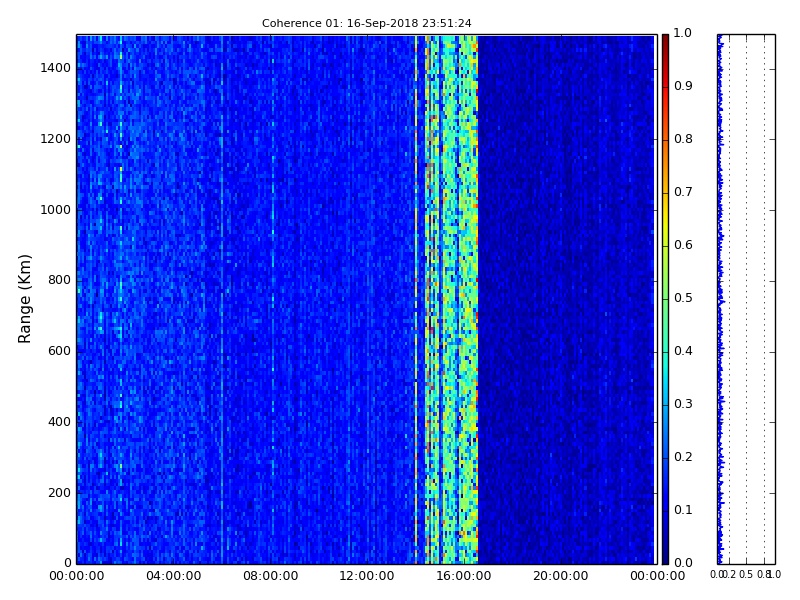Viewport: 800px width, 600px height.
Task: Click the 16:00:00 time axis label
Action: [464, 576]
